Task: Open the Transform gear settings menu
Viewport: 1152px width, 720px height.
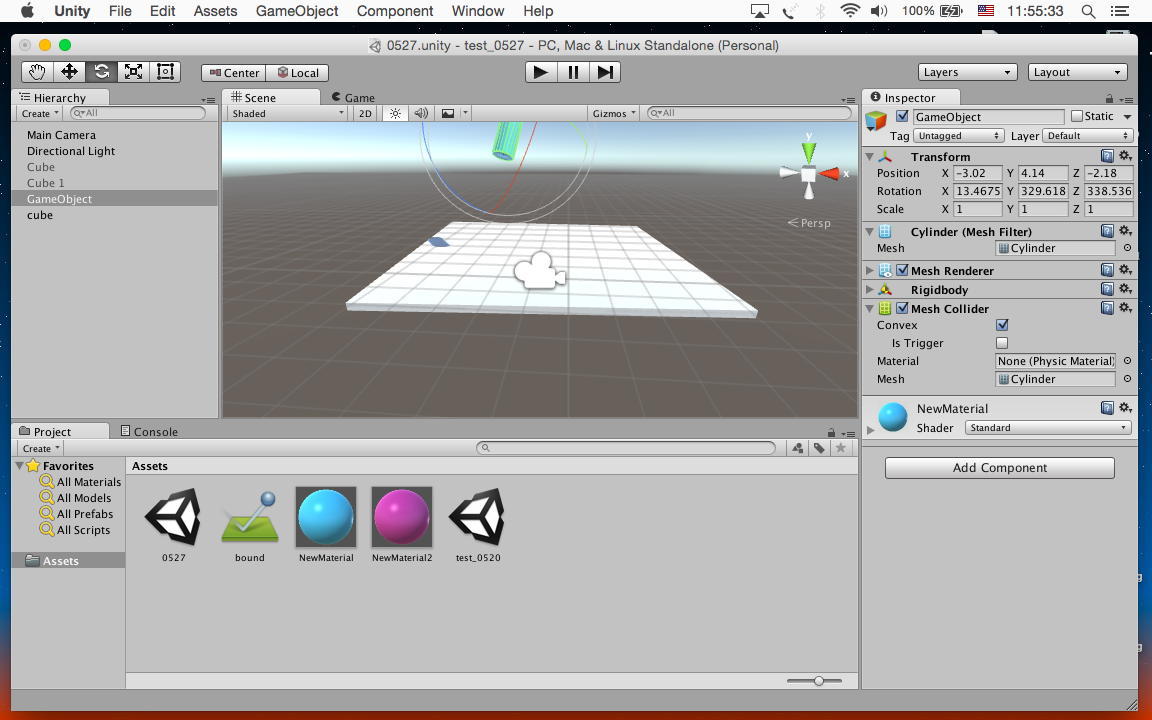Action: coord(1125,156)
